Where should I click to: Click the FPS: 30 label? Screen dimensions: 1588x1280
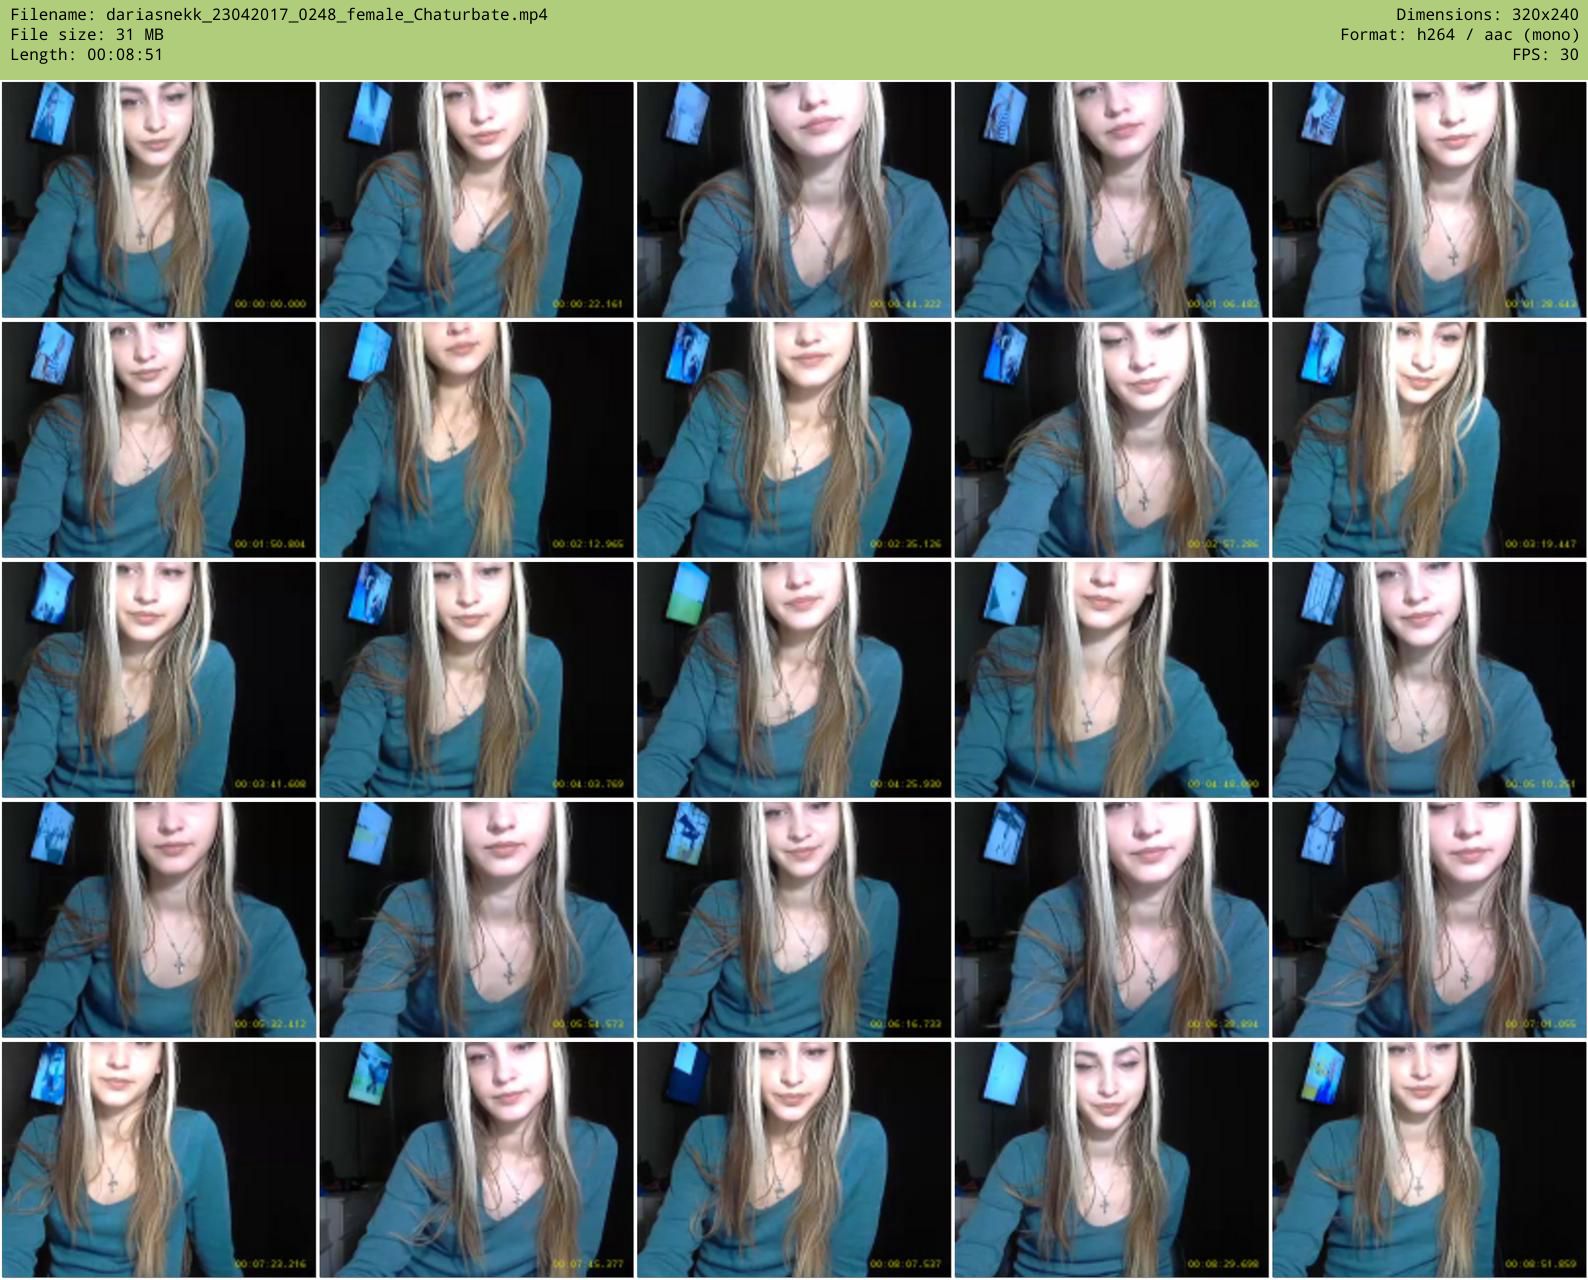pyautogui.click(x=1545, y=55)
